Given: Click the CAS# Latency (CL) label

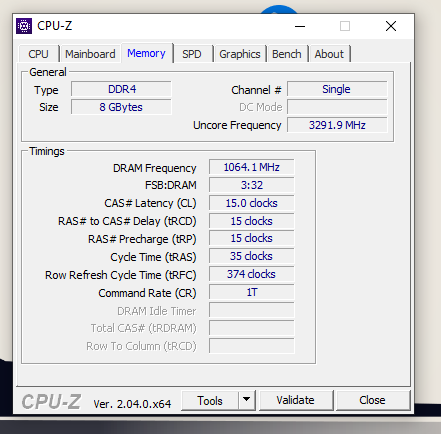Looking at the screenshot, I should click(x=150, y=203).
